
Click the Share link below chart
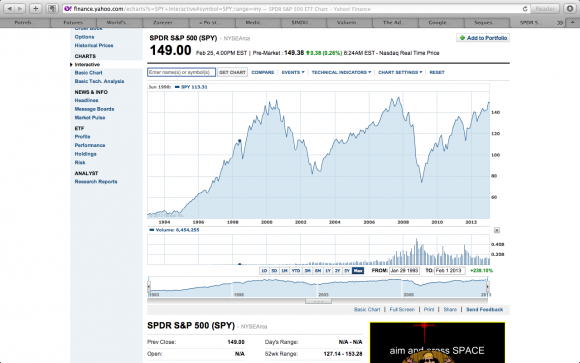point(450,310)
